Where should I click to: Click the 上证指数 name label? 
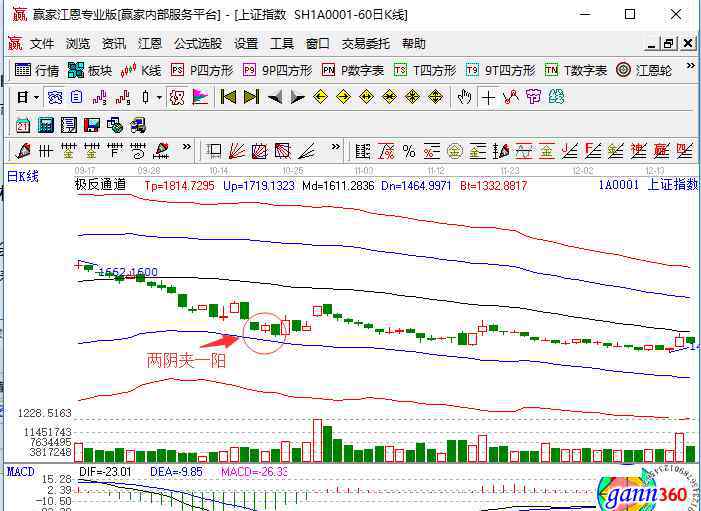point(672,184)
